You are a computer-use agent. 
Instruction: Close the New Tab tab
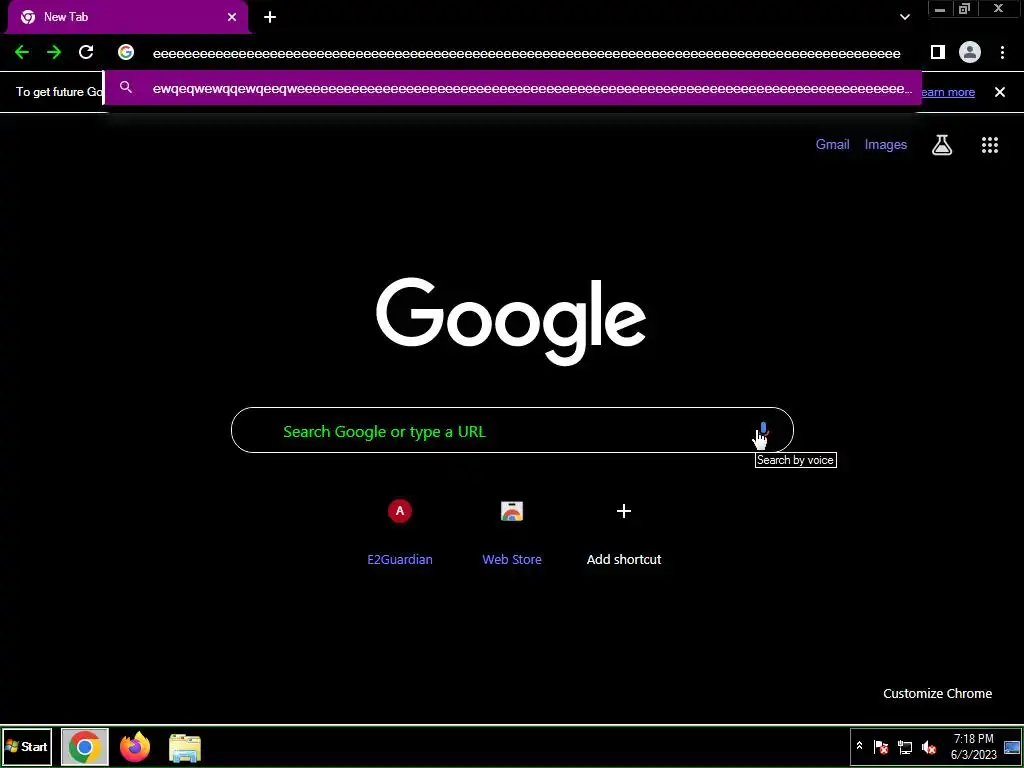[232, 17]
